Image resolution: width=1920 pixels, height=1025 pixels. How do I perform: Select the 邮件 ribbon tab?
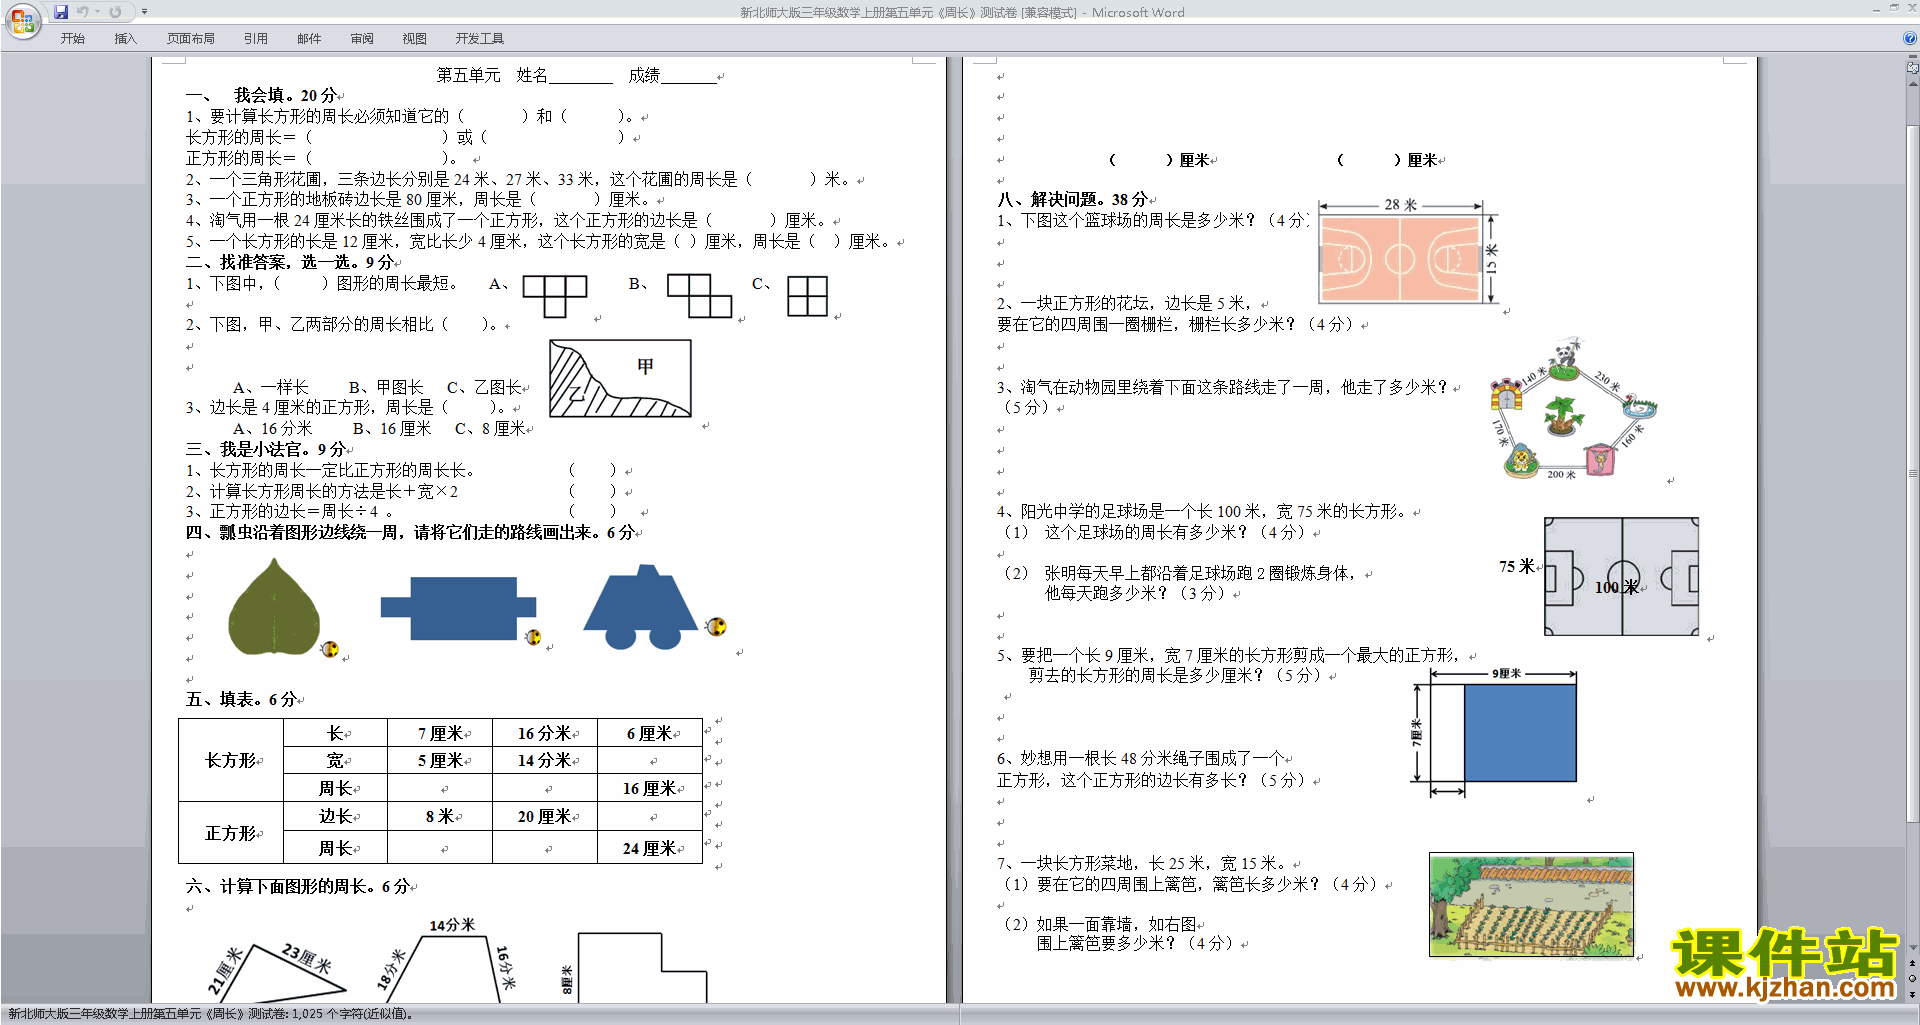click(309, 38)
